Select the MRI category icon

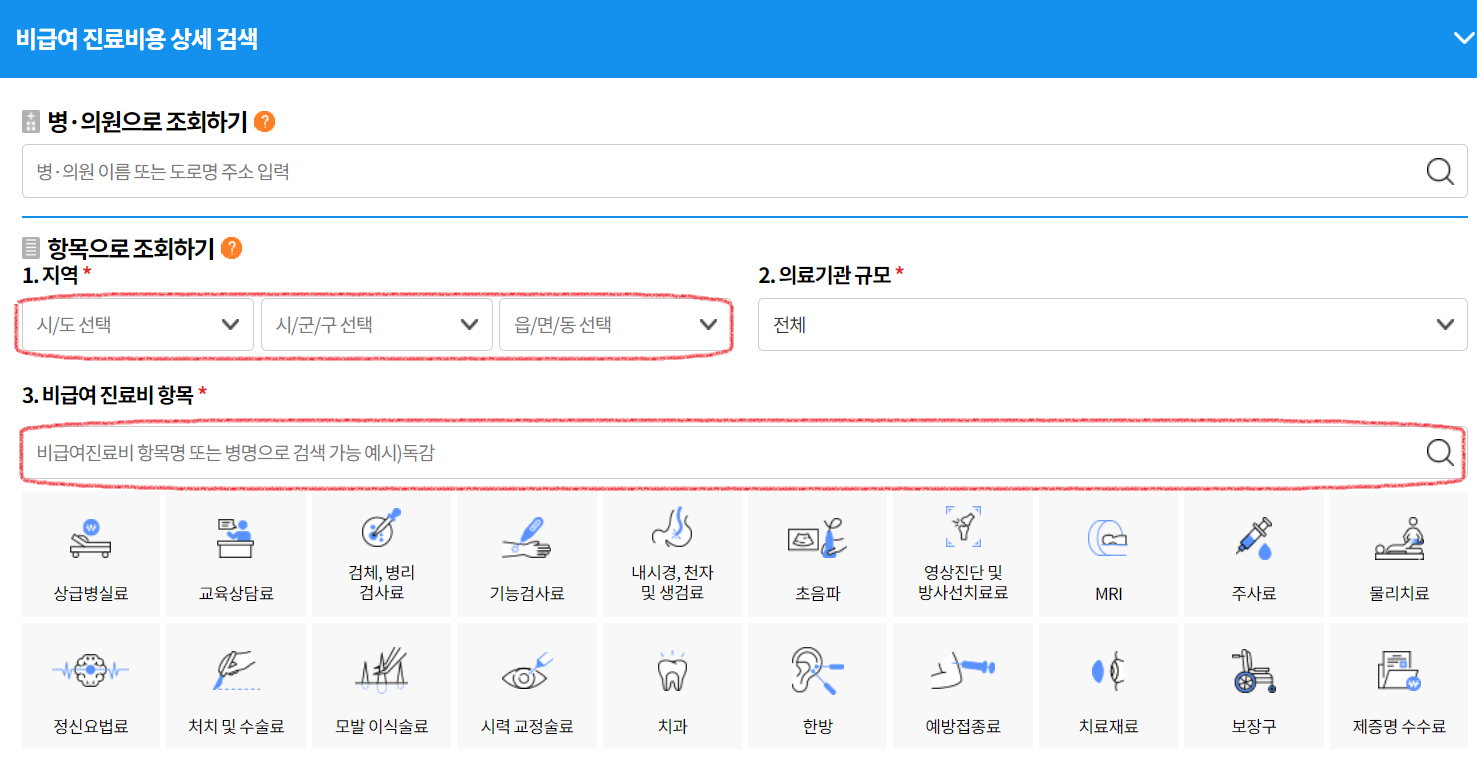coord(1107,555)
